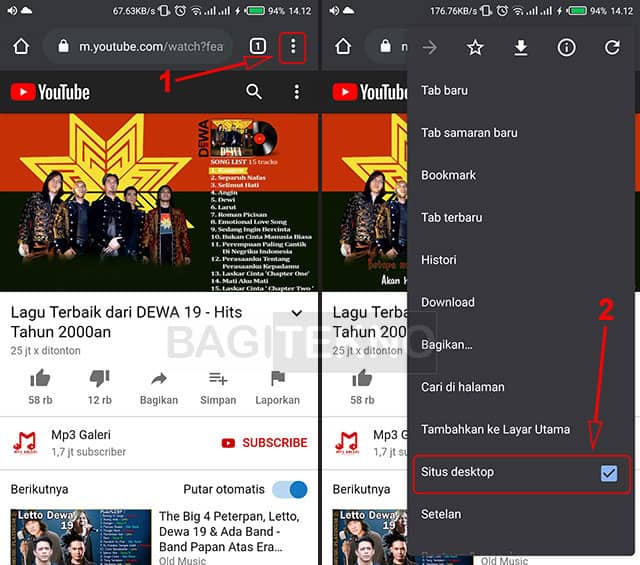The image size is (640, 565).
Task: Tap home icon in right browser
Action: (343, 47)
